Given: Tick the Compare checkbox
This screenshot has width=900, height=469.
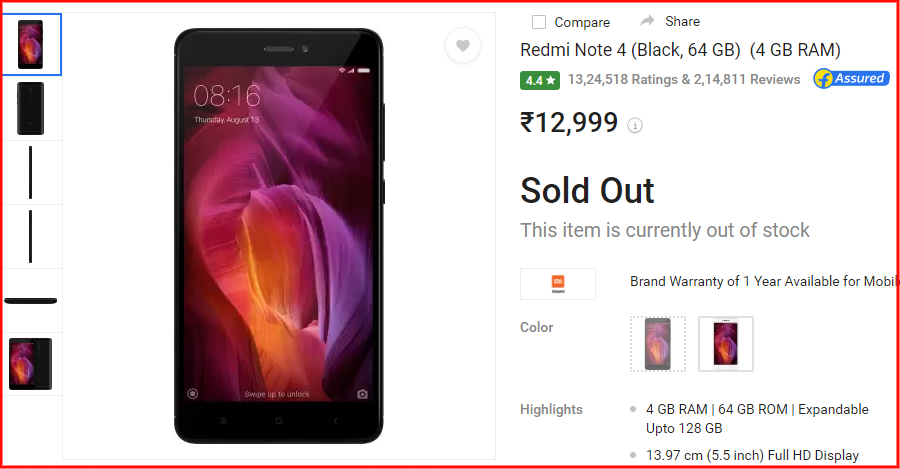Looking at the screenshot, I should tap(539, 22).
